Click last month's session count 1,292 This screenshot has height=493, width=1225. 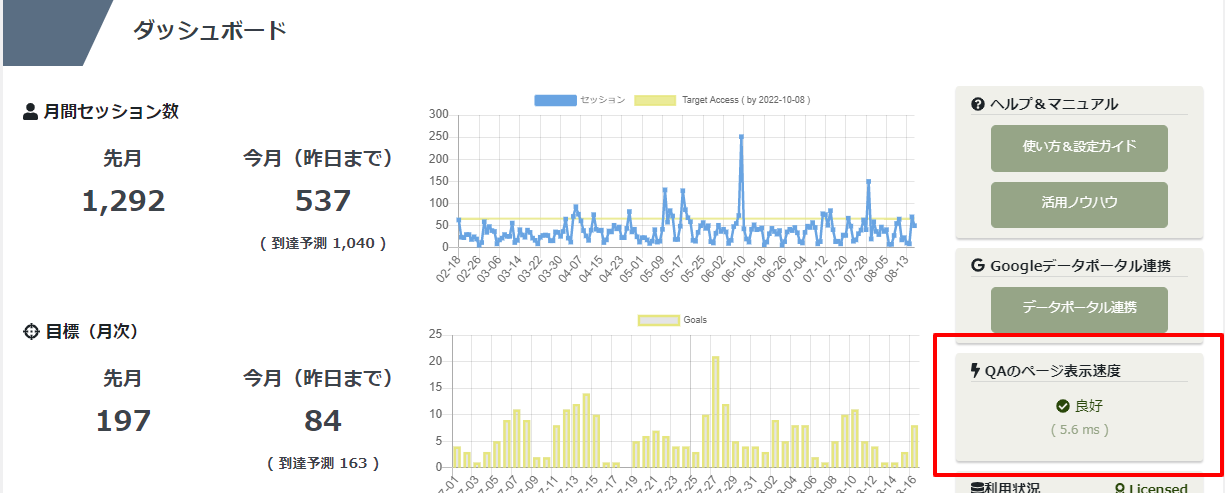[123, 201]
